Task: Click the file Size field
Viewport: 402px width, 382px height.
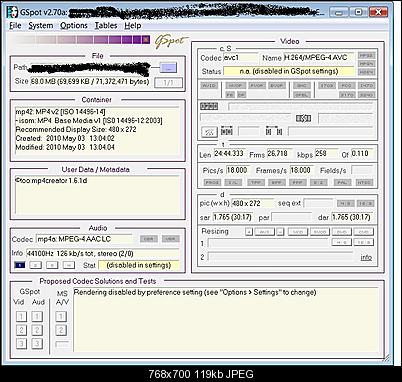Action: (90, 81)
